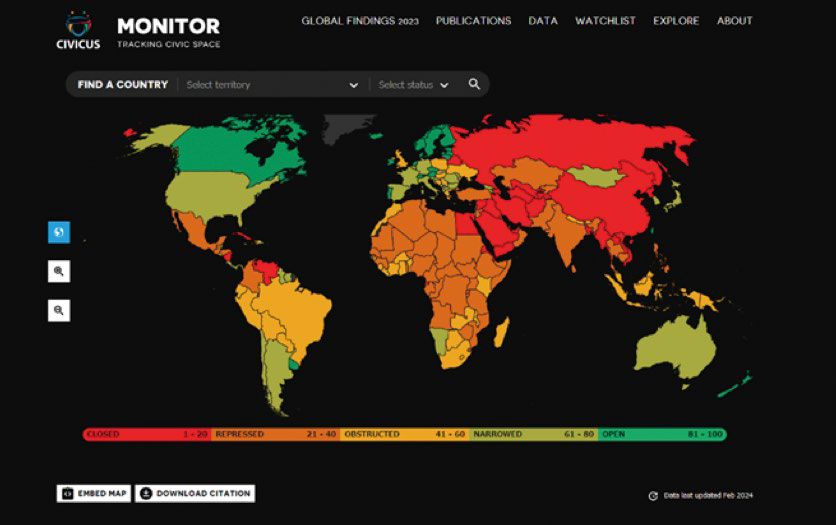The height and width of the screenshot is (525, 836).
Task: Click Greenland on the world map
Action: [x=344, y=127]
